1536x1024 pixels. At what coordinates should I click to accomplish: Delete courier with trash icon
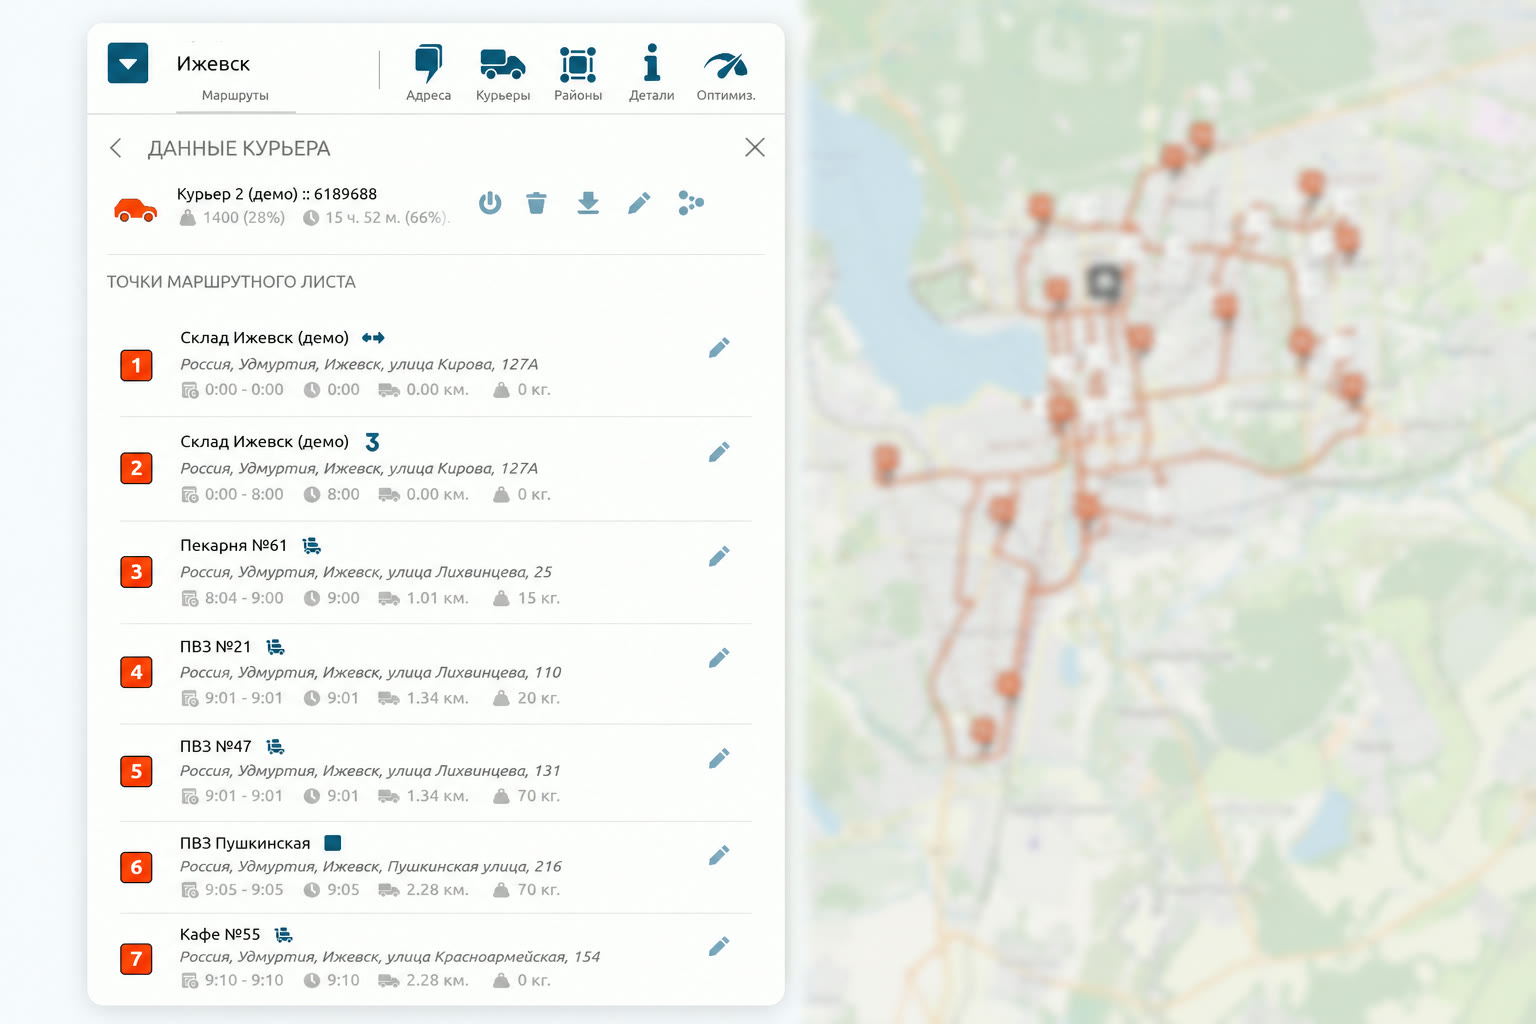(537, 203)
